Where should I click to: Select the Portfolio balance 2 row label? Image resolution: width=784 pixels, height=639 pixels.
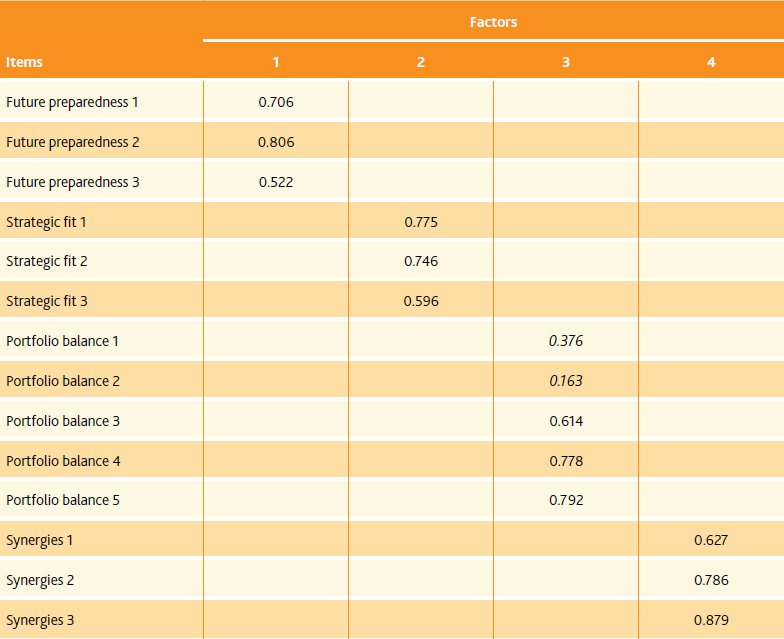click(63, 382)
